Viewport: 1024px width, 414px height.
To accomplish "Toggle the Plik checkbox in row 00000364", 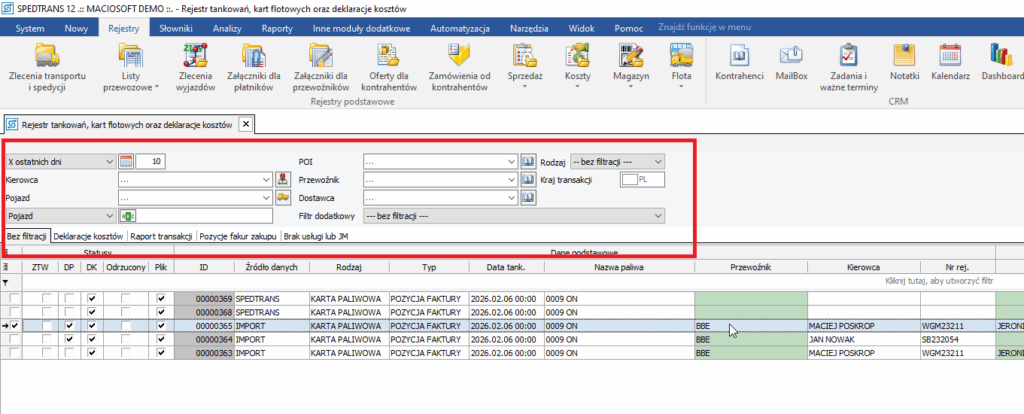I will pos(161,340).
